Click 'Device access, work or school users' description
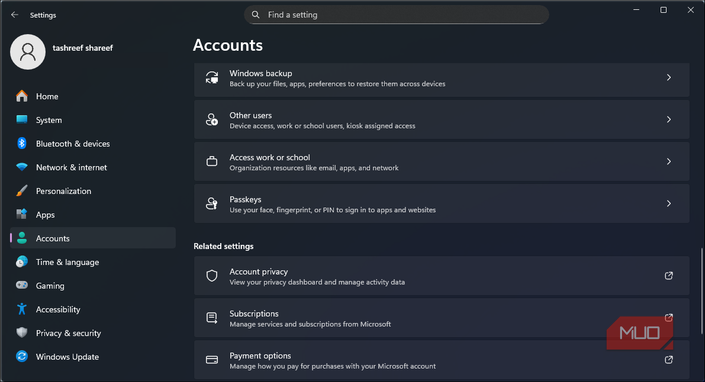The image size is (705, 382). coord(322,126)
